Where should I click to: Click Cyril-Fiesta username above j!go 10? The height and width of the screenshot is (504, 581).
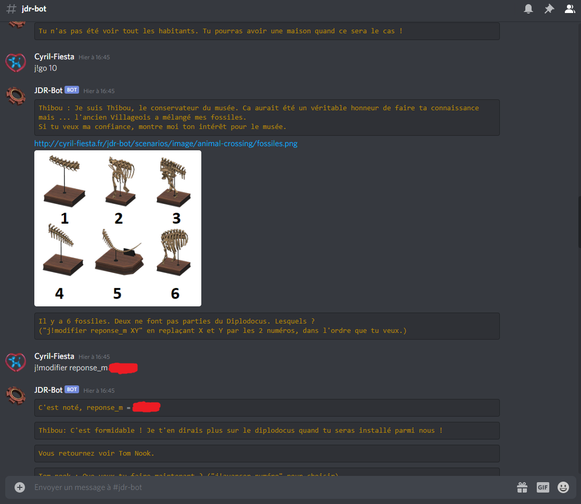click(54, 57)
